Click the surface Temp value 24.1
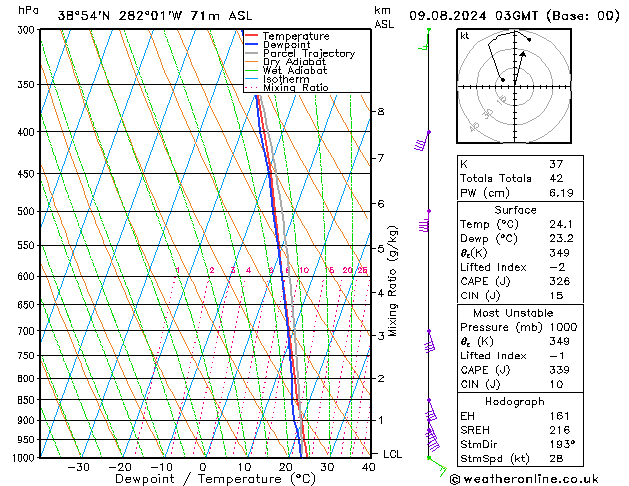The width and height of the screenshot is (629, 486). [x=561, y=224]
